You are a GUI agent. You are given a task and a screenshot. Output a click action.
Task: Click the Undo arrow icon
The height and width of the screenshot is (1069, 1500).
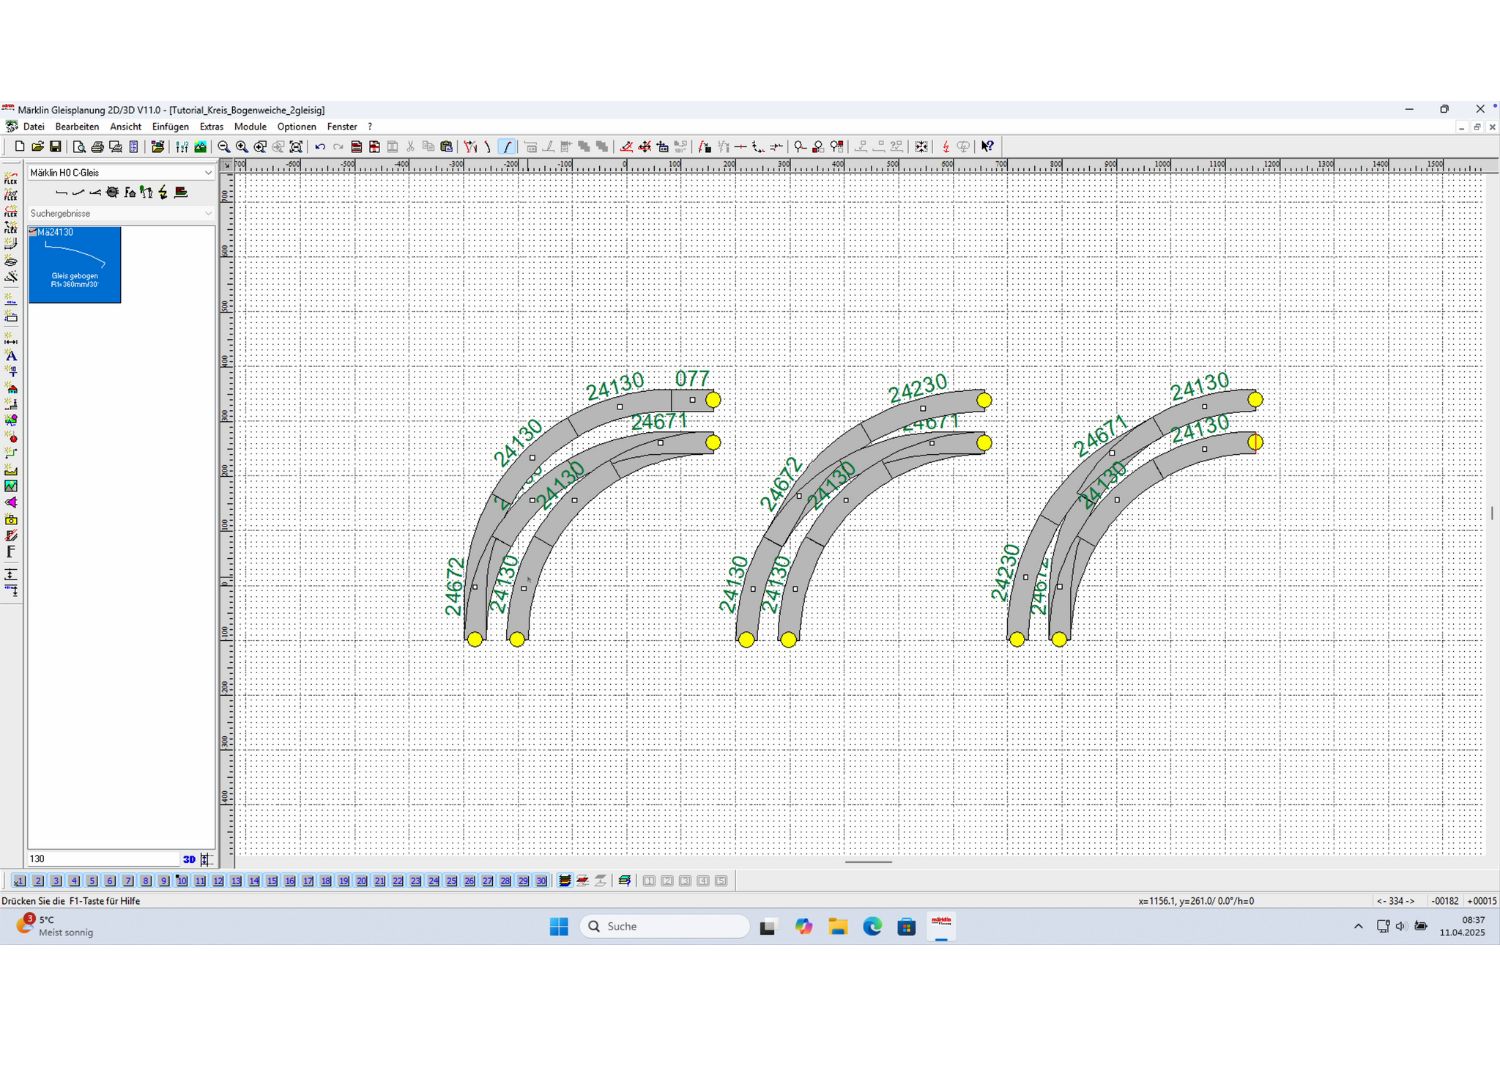[x=320, y=147]
